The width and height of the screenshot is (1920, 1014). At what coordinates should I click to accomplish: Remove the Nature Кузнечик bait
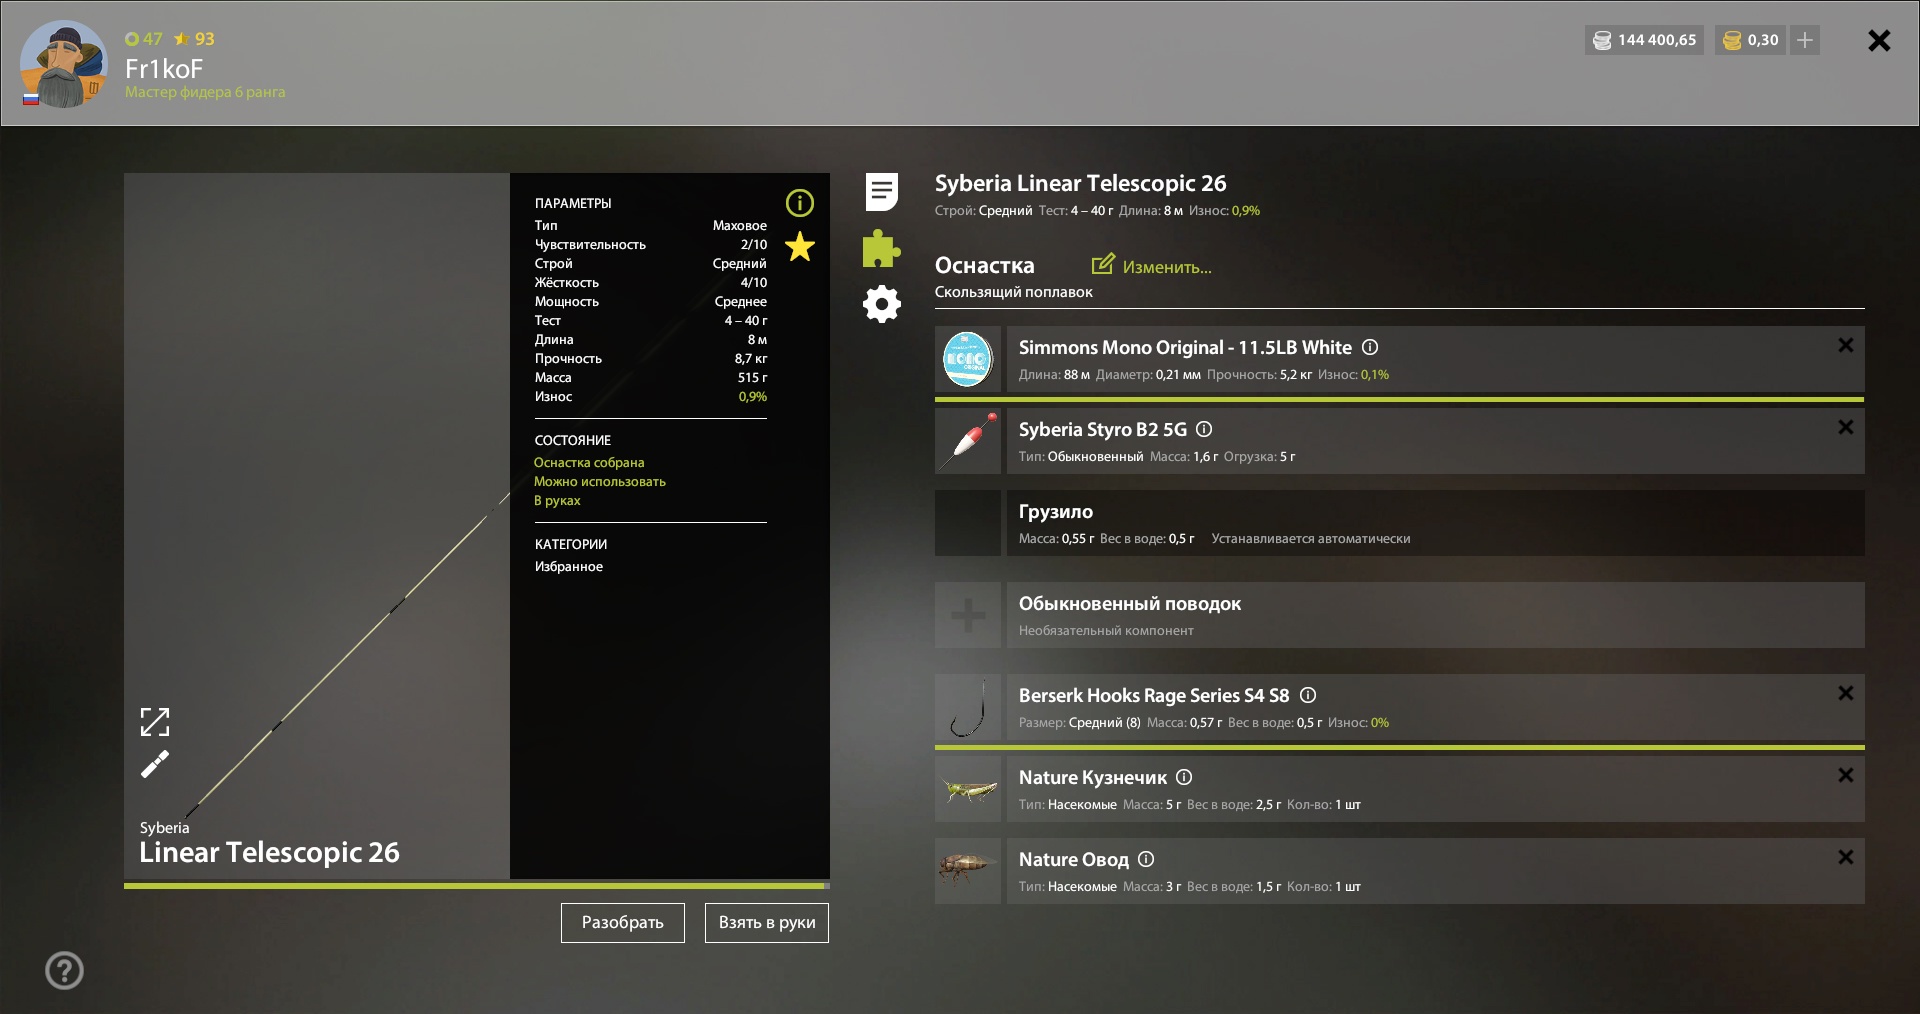(x=1846, y=775)
